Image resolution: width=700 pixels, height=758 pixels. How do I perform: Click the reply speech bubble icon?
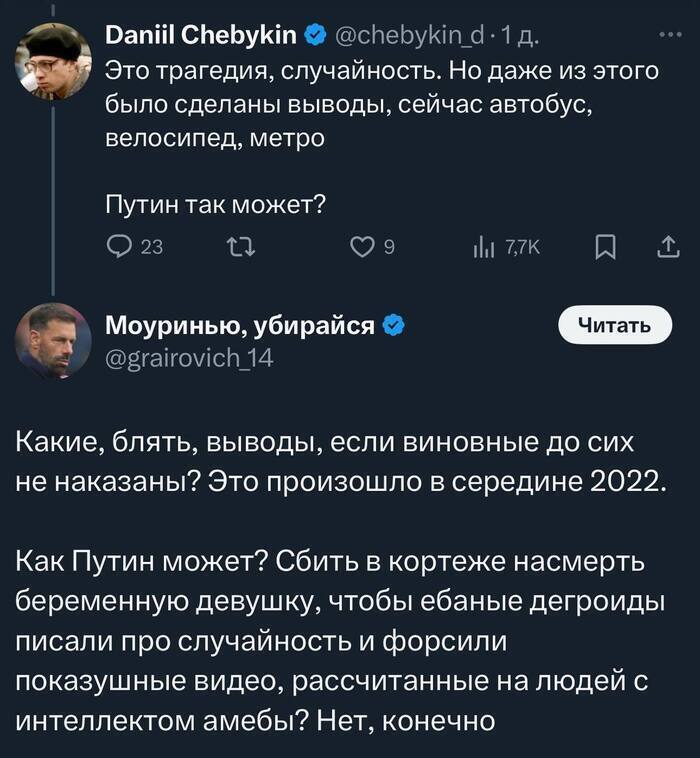[x=118, y=247]
